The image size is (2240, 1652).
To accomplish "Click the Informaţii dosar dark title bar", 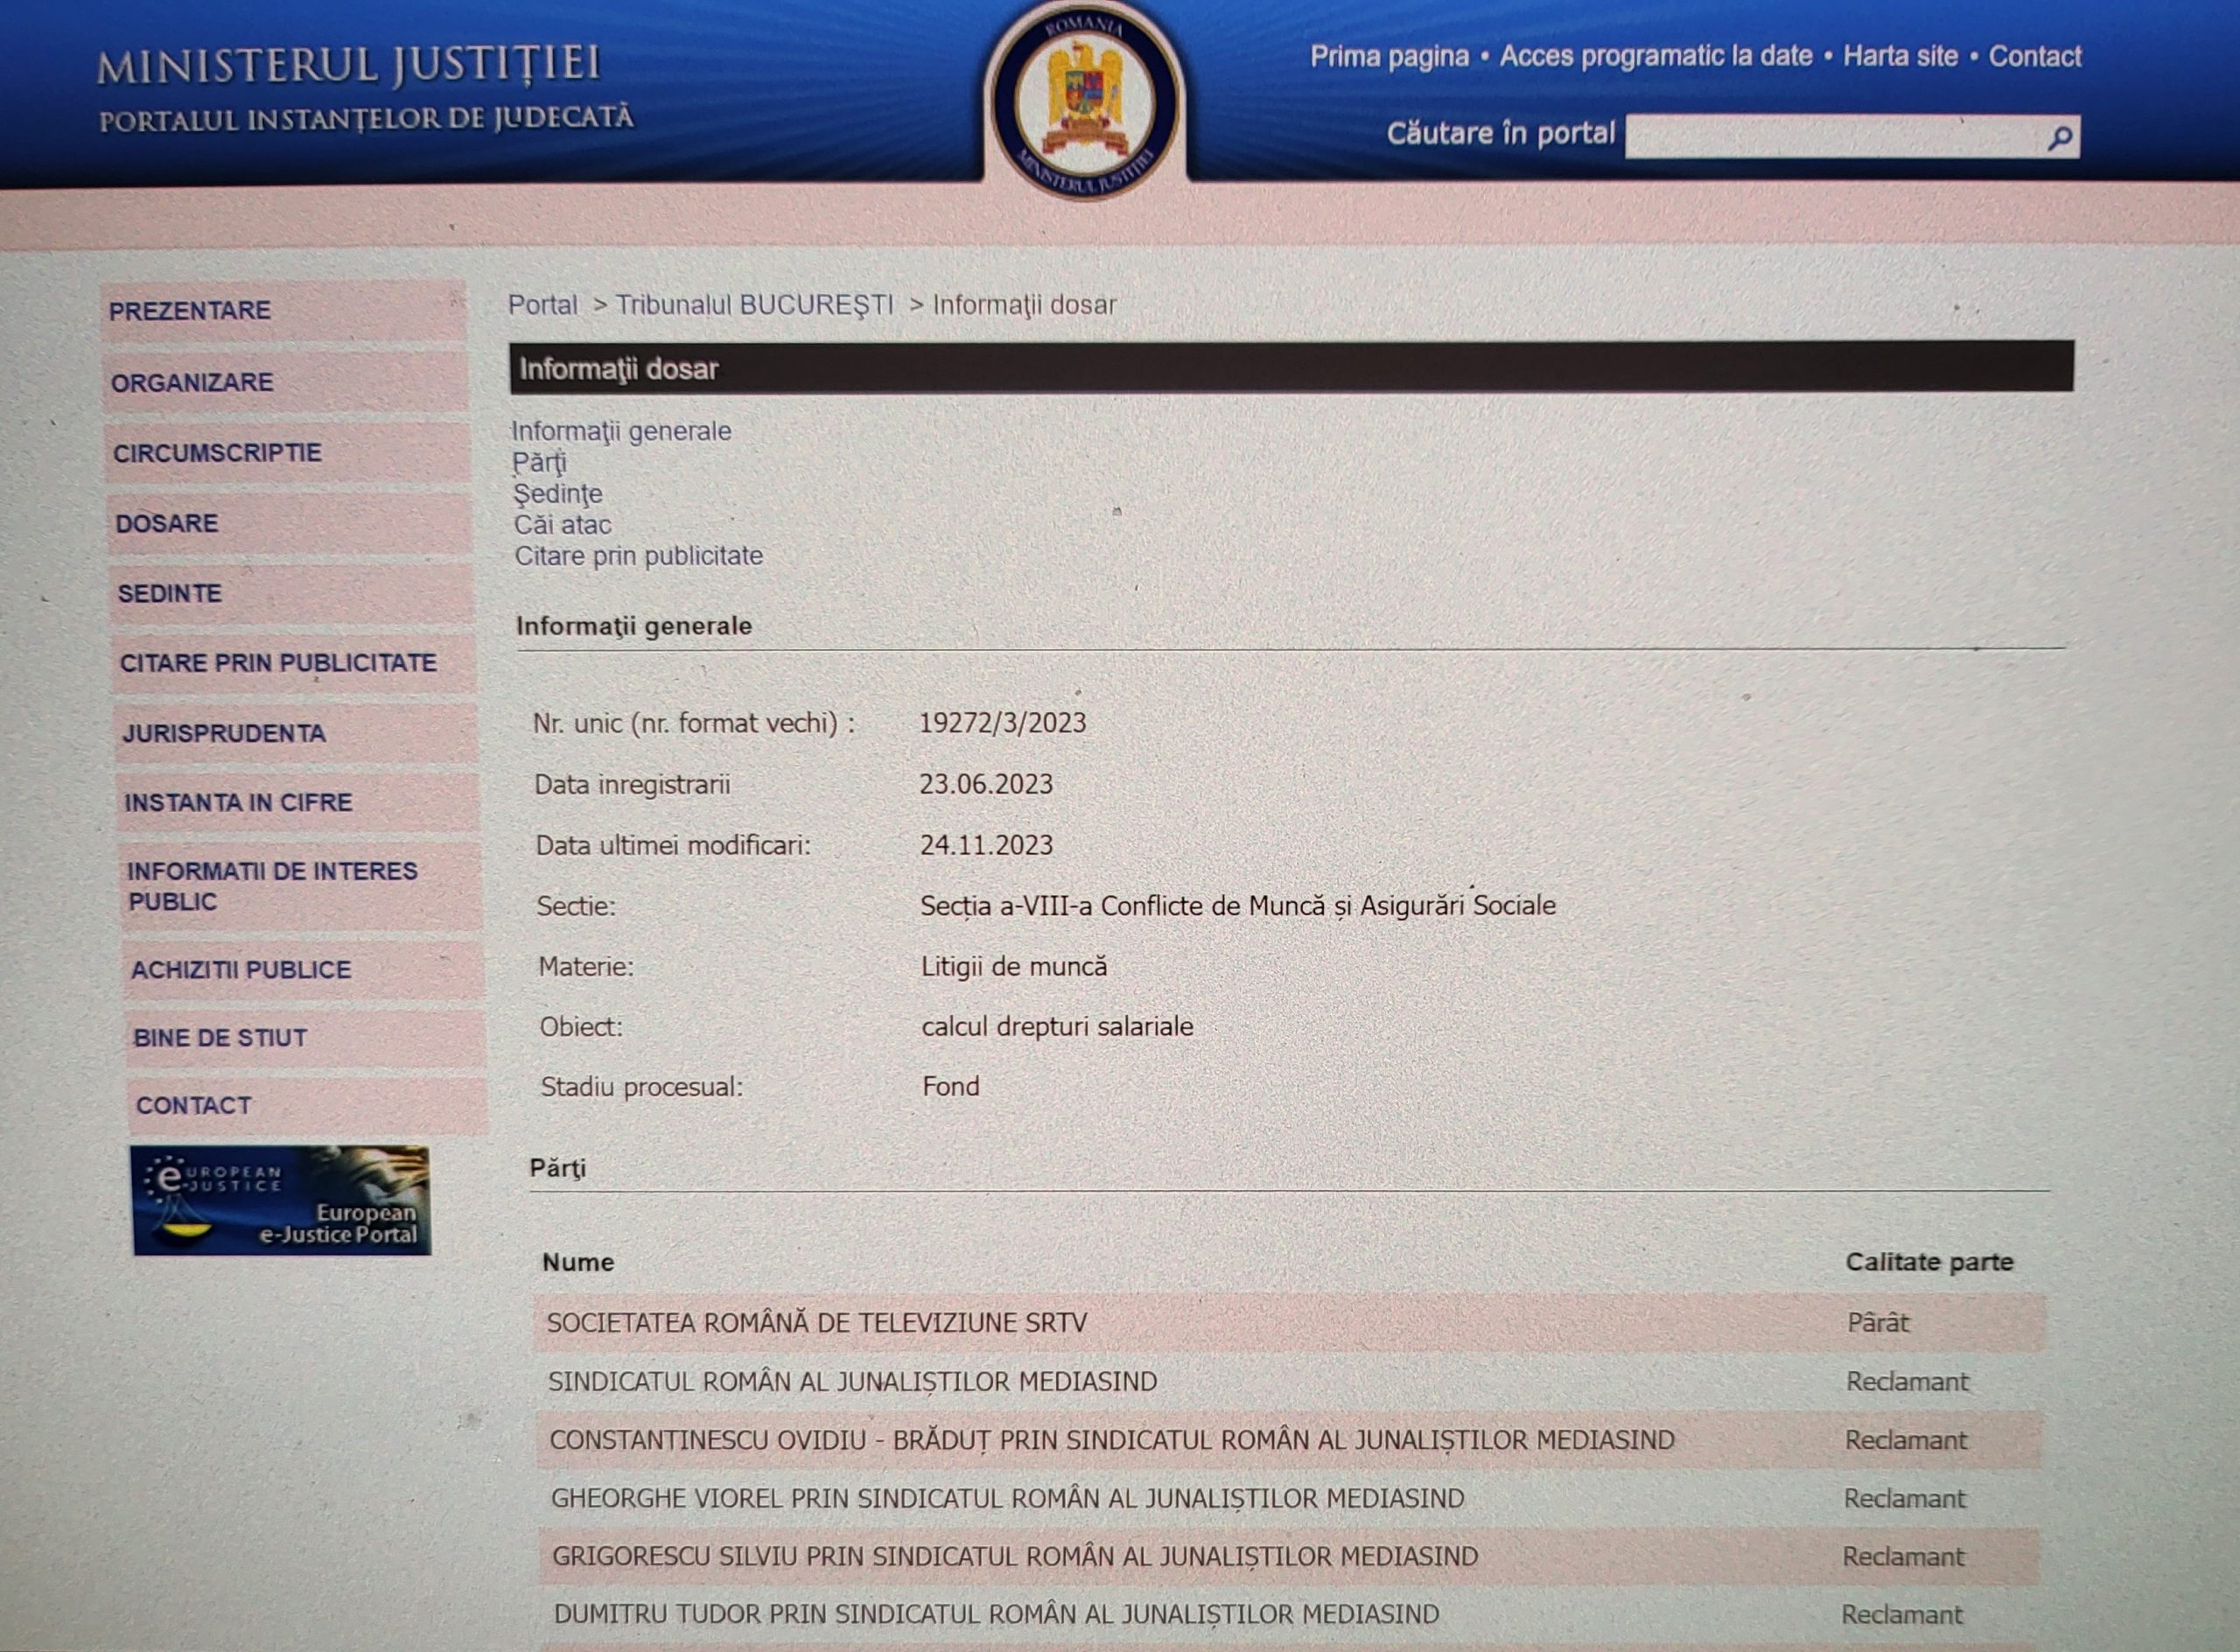I will (1291, 367).
